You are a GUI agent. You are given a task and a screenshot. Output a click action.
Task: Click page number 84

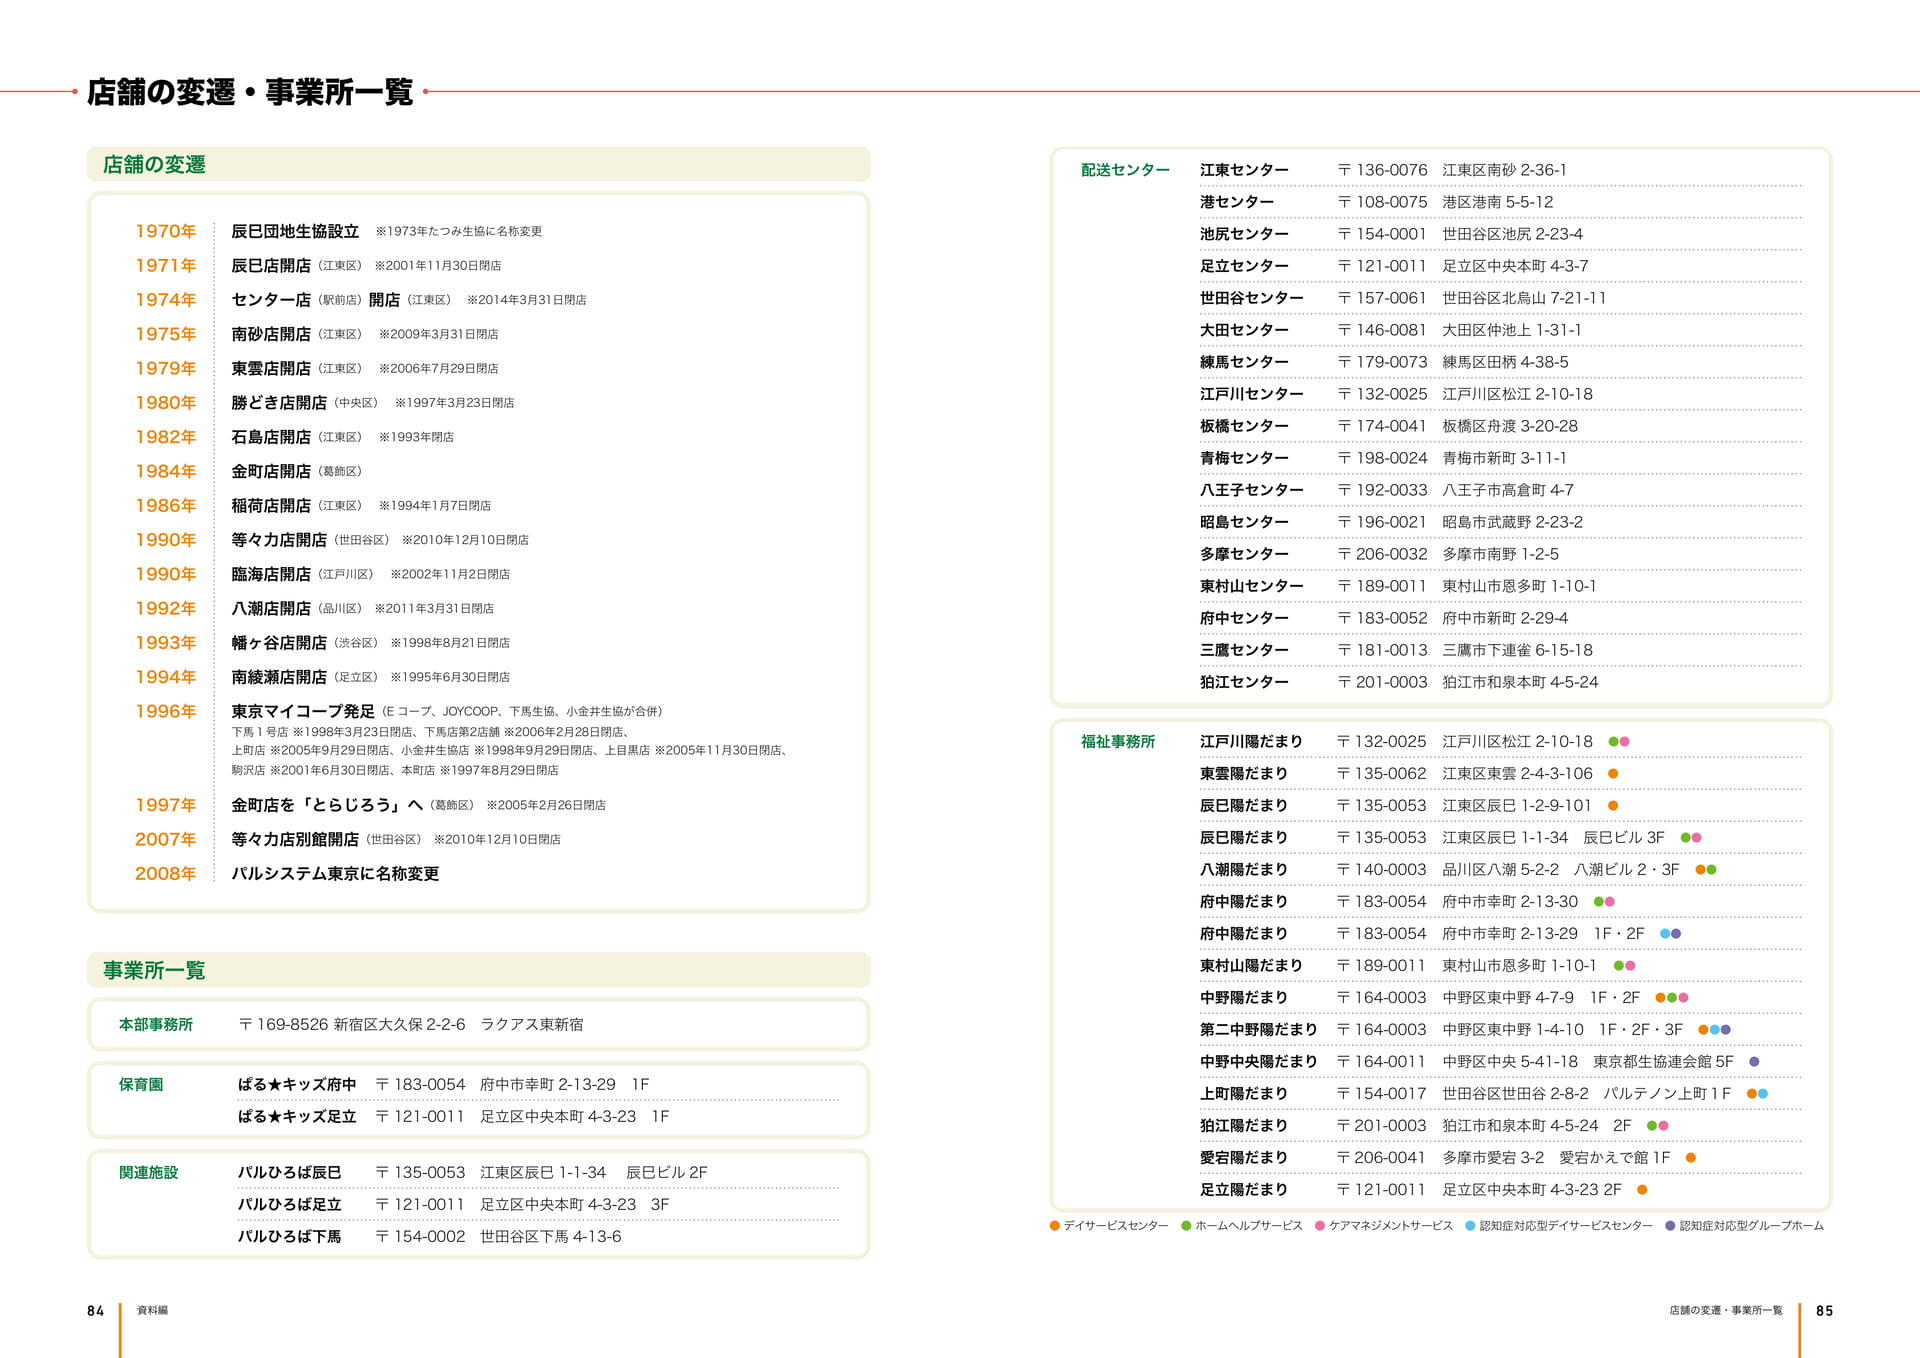[x=95, y=1311]
